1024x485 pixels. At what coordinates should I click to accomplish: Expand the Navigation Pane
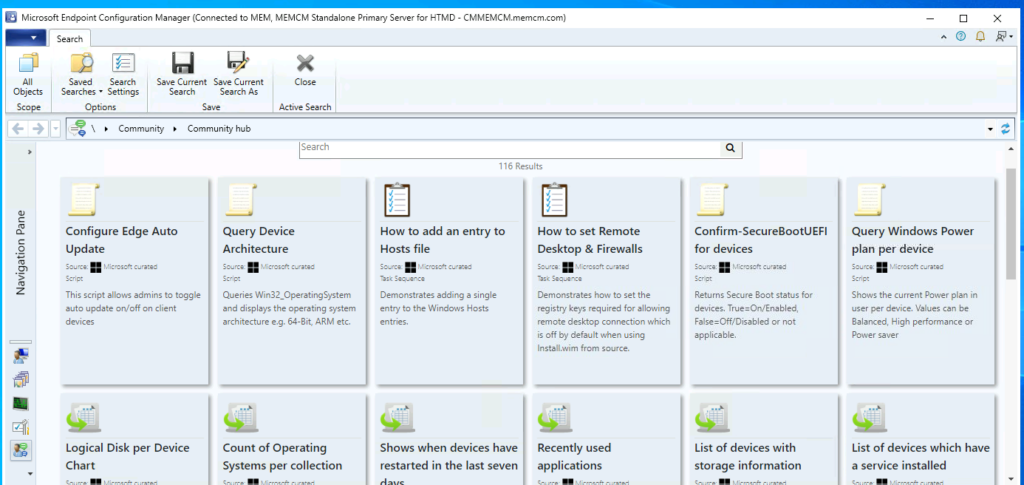tap(29, 151)
